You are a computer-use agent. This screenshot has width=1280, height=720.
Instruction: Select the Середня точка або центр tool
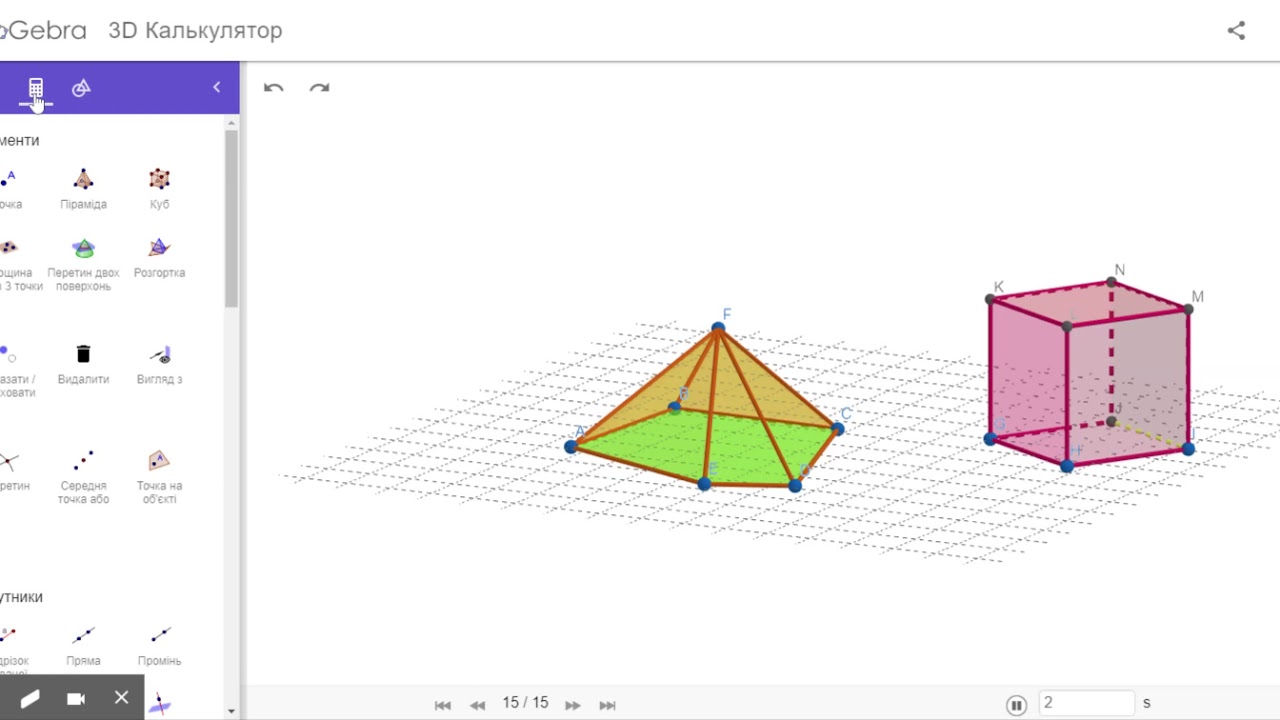click(x=83, y=476)
